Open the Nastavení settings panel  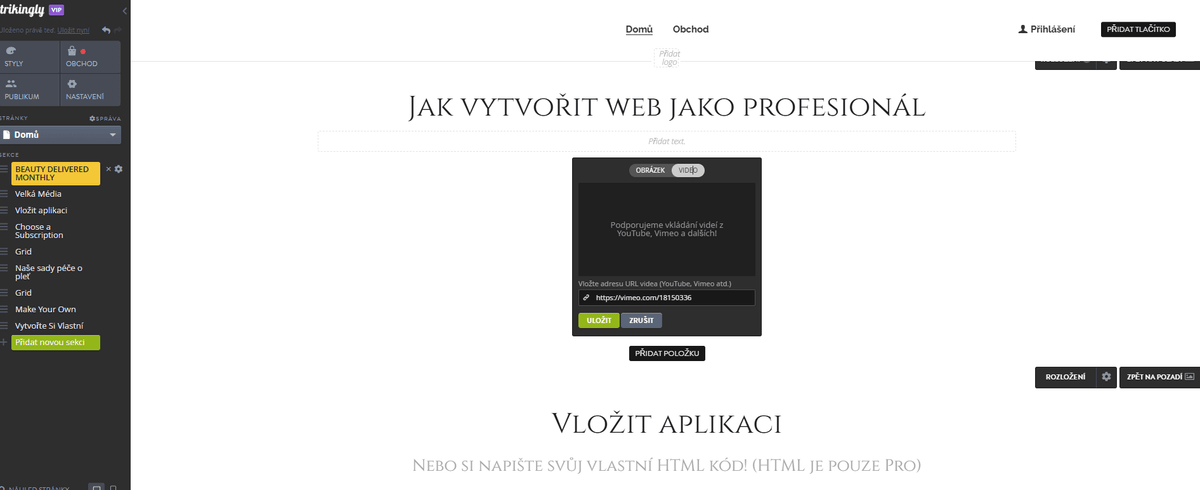click(90, 90)
